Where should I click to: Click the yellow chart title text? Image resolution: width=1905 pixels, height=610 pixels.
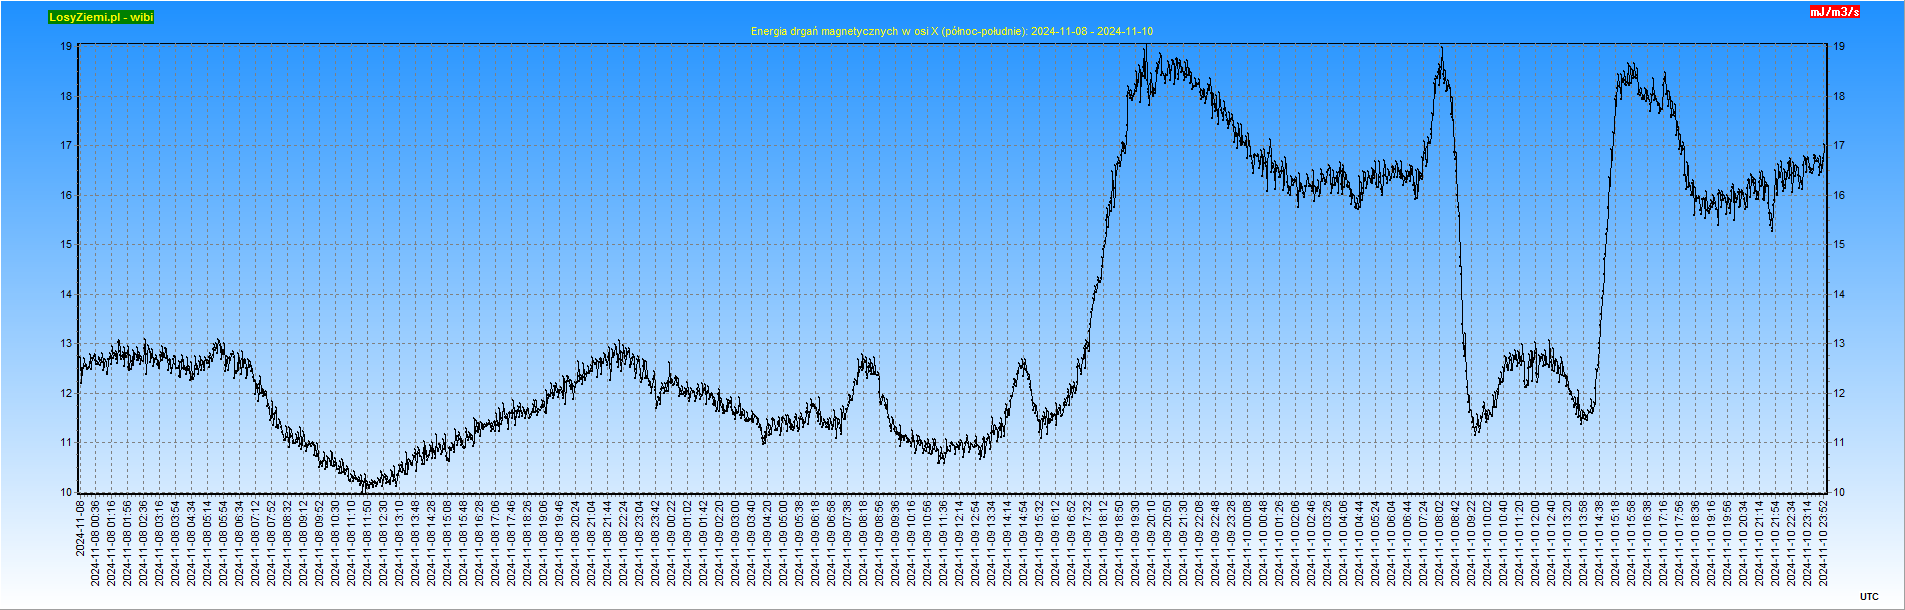click(951, 31)
